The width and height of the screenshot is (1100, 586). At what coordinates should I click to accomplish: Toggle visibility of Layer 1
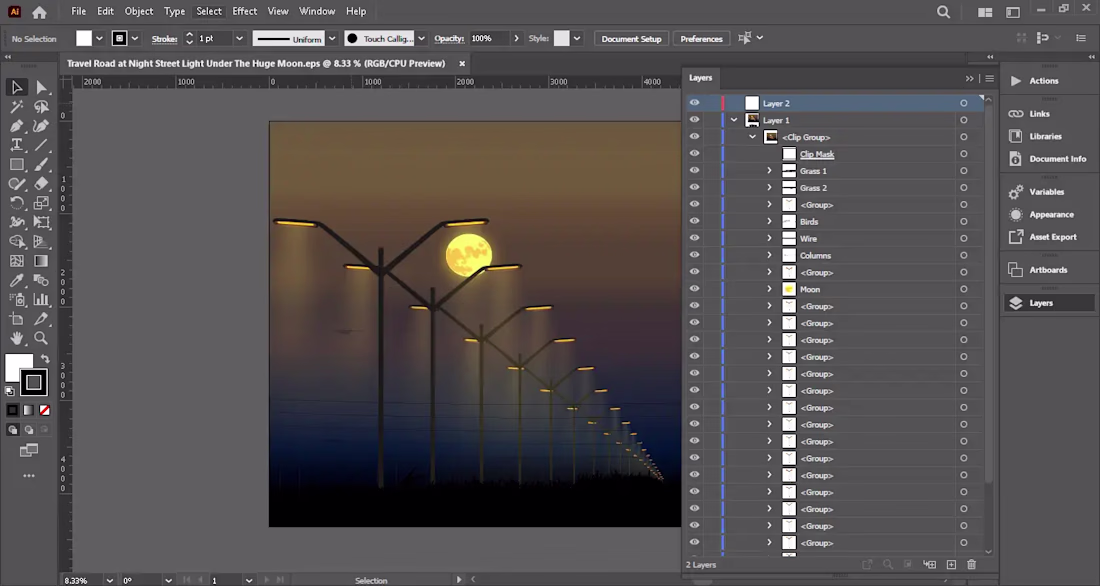695,120
